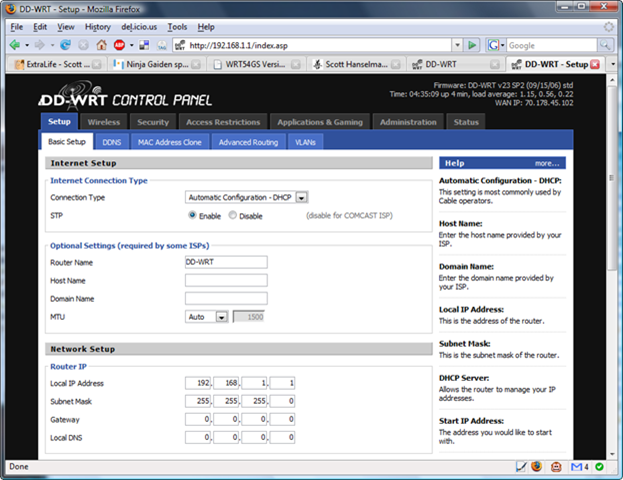Image resolution: width=623 pixels, height=480 pixels.
Task: Click the DD-WRT Control Panel logo
Action: tap(125, 96)
